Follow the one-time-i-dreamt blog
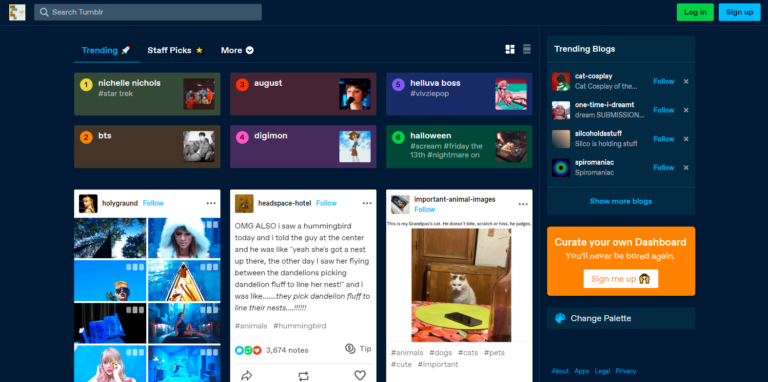This screenshot has height=382, width=768. (x=664, y=110)
